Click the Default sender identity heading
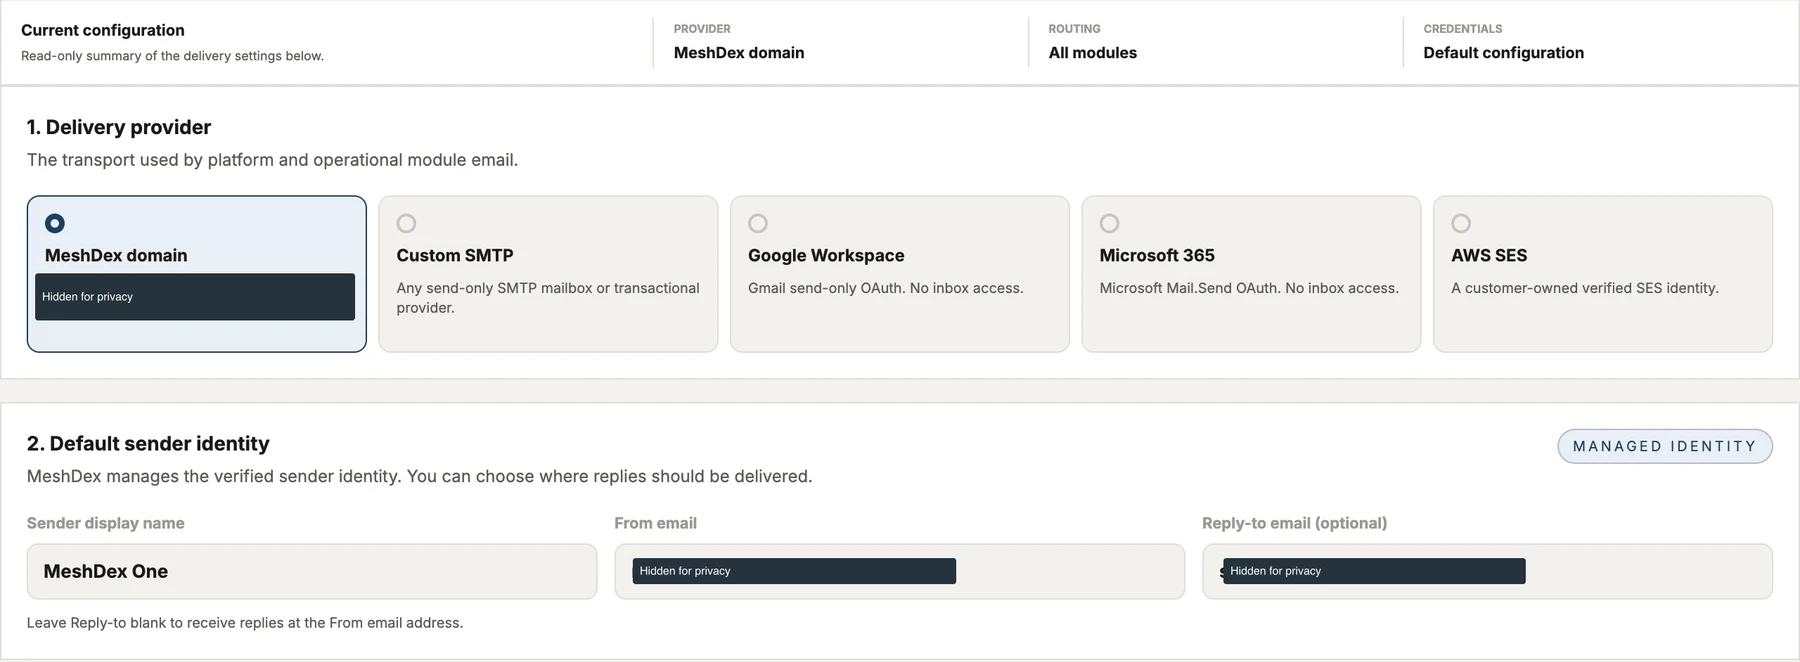1800x662 pixels. pos(148,443)
